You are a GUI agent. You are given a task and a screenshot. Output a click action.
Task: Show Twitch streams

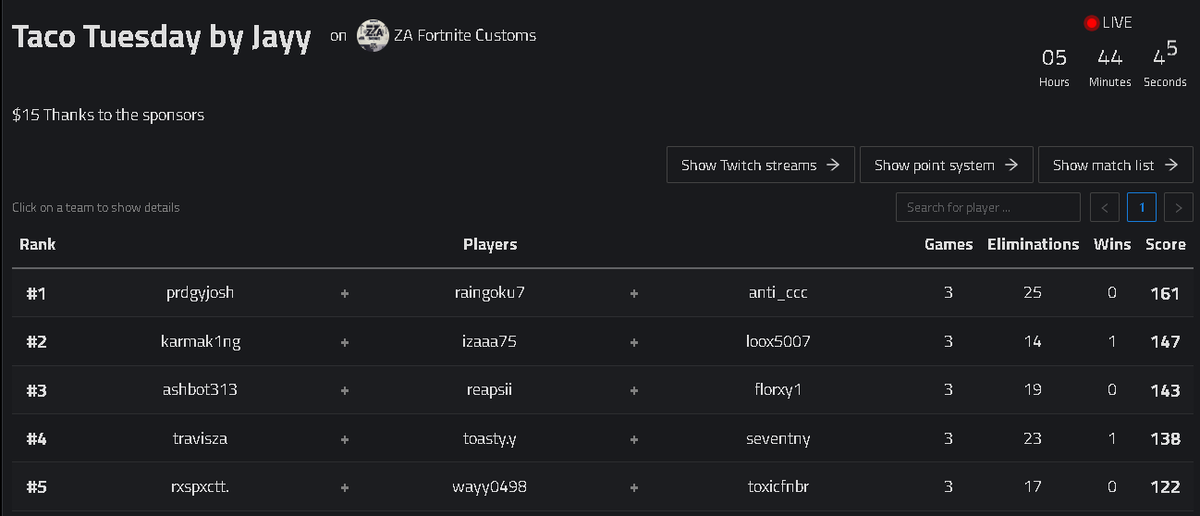(x=760, y=165)
